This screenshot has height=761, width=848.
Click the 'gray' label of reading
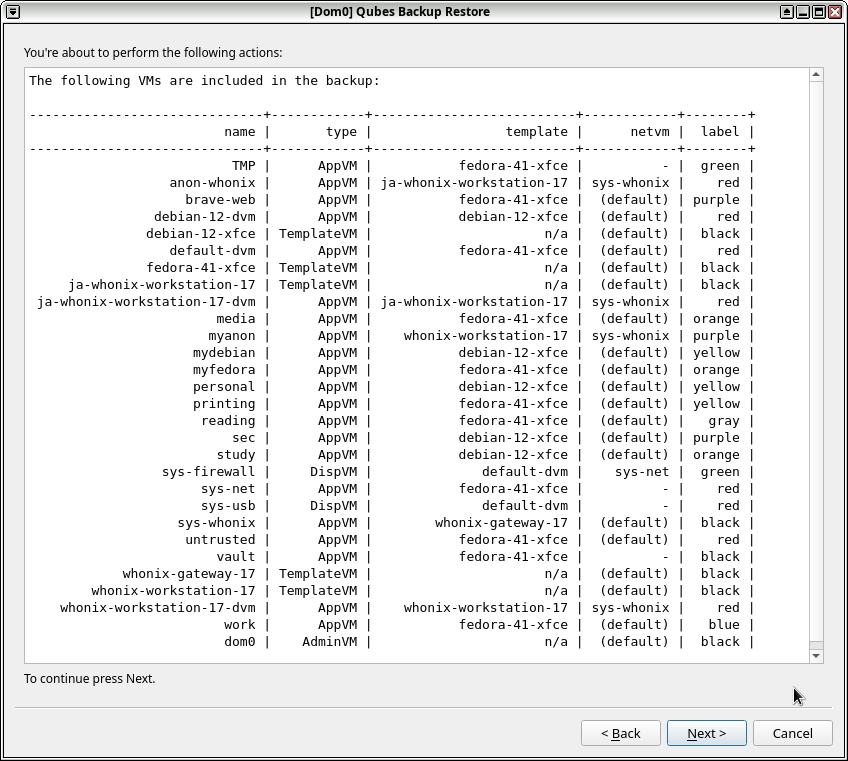[724, 421]
